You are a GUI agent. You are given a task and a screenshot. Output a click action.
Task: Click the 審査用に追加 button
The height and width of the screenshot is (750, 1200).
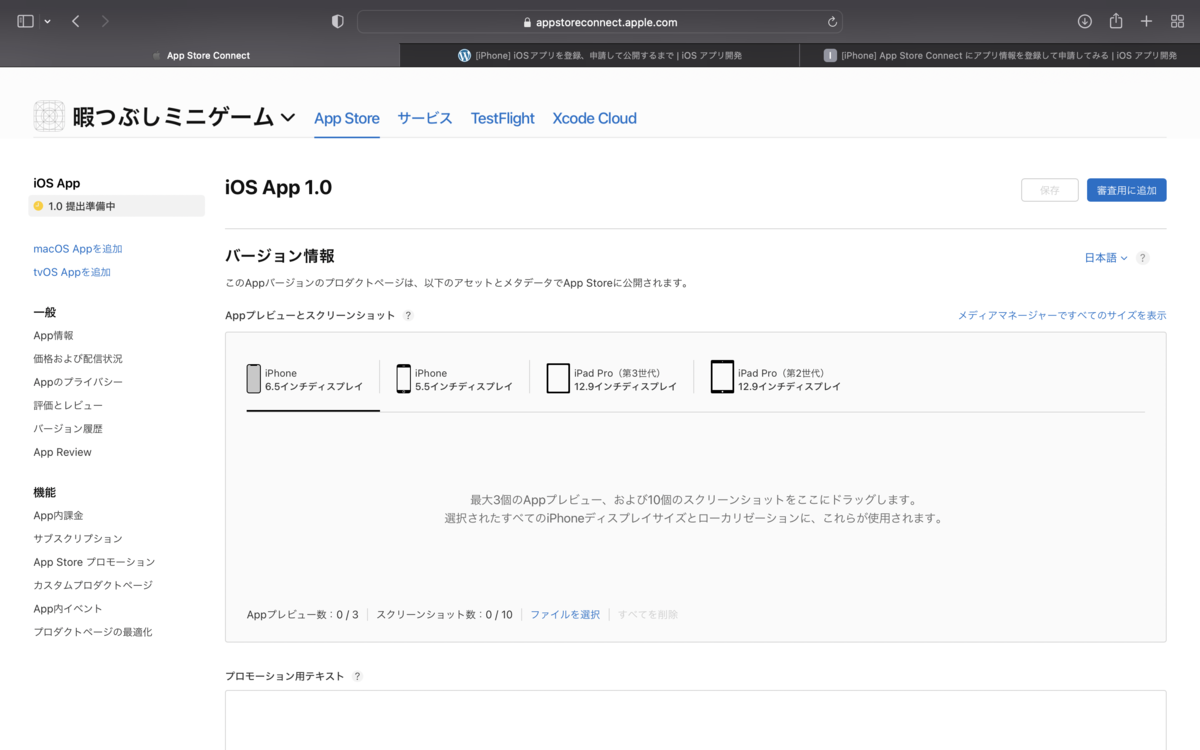(x=1127, y=190)
